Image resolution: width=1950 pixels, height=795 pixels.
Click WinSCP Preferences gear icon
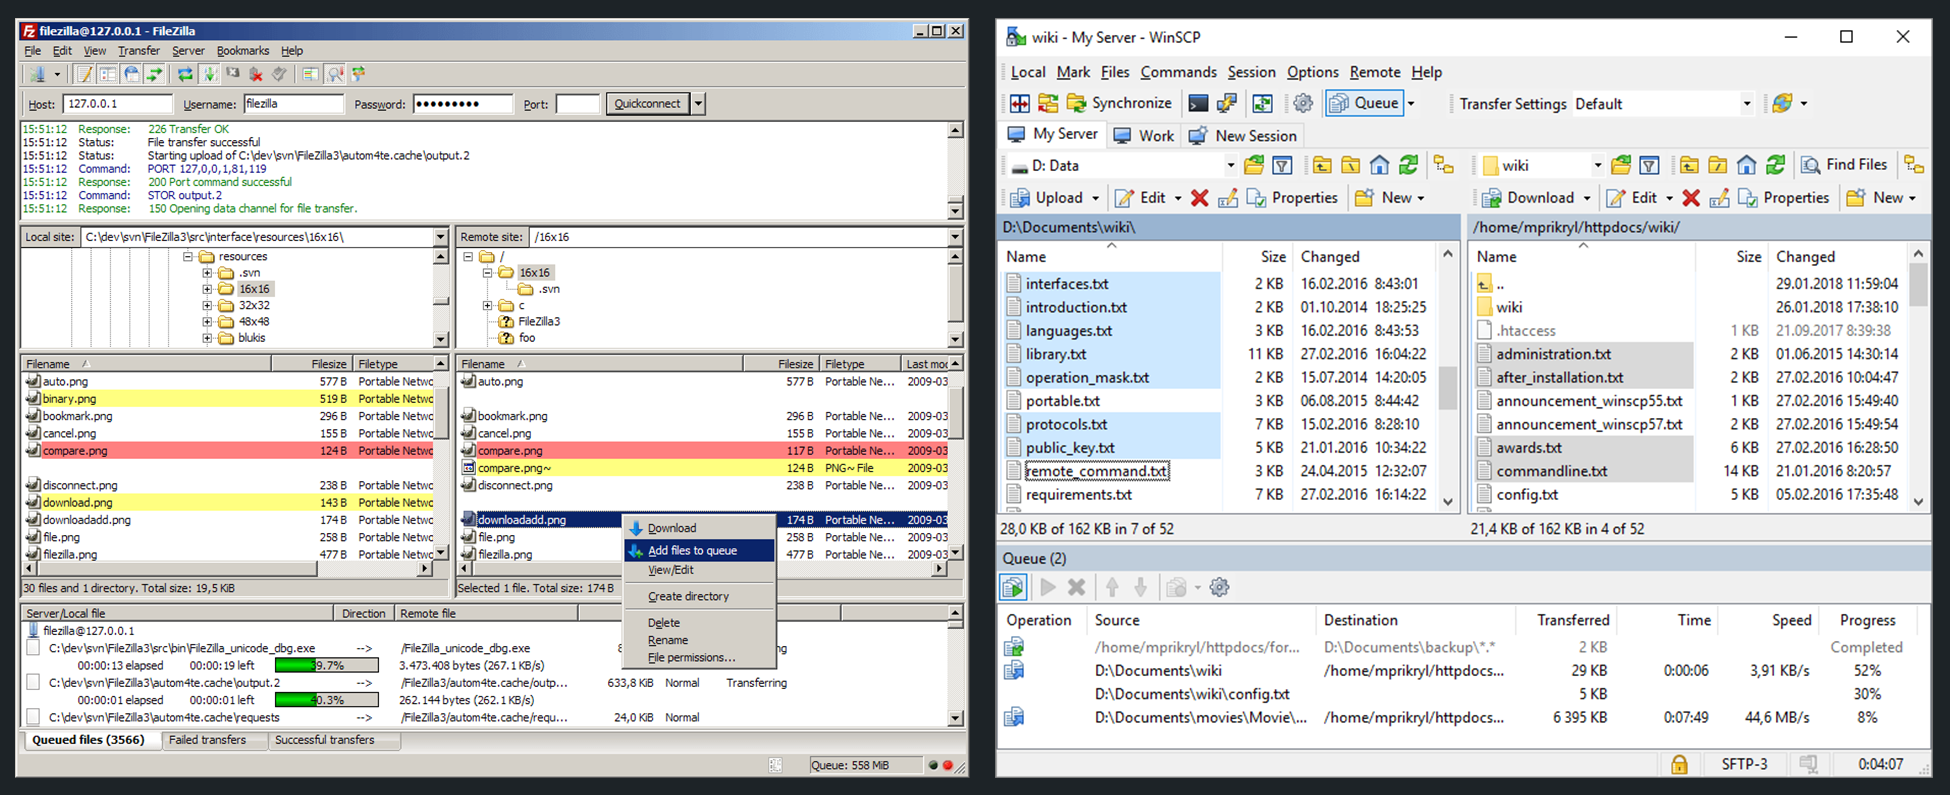click(x=1302, y=103)
